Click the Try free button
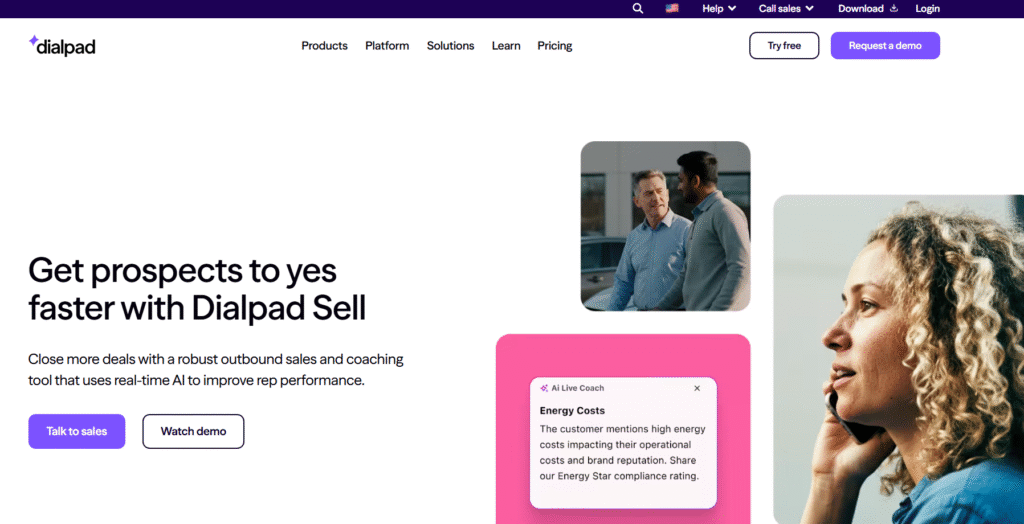Image resolution: width=1024 pixels, height=524 pixels. [x=784, y=46]
